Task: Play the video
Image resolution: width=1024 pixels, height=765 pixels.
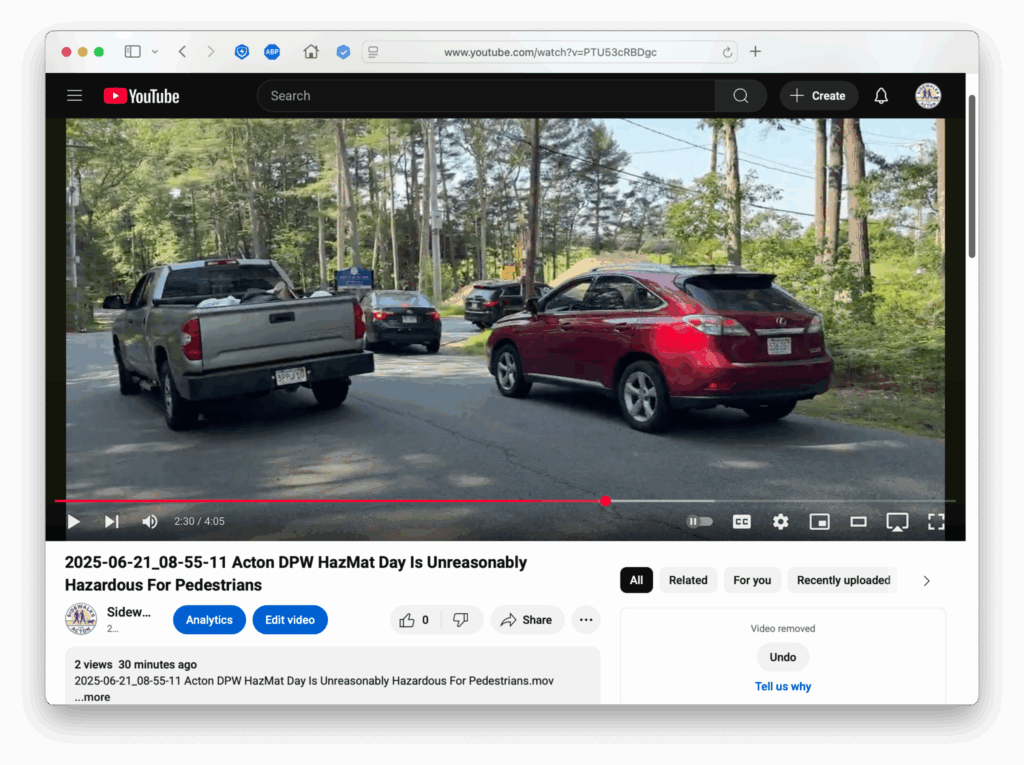Action: pyautogui.click(x=73, y=522)
